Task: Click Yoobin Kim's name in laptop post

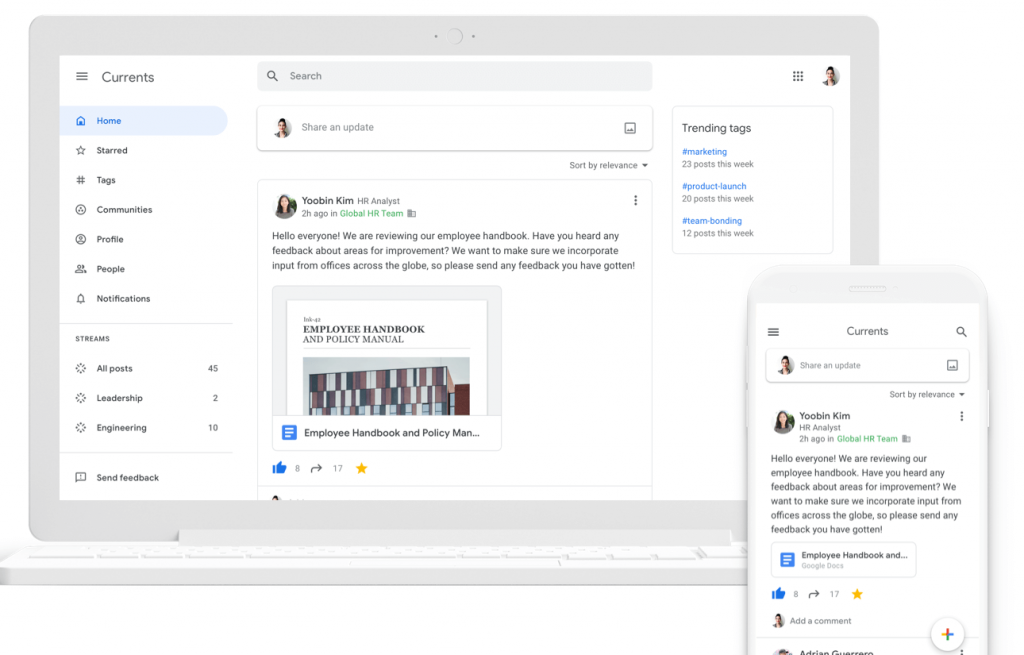Action: pyautogui.click(x=327, y=200)
